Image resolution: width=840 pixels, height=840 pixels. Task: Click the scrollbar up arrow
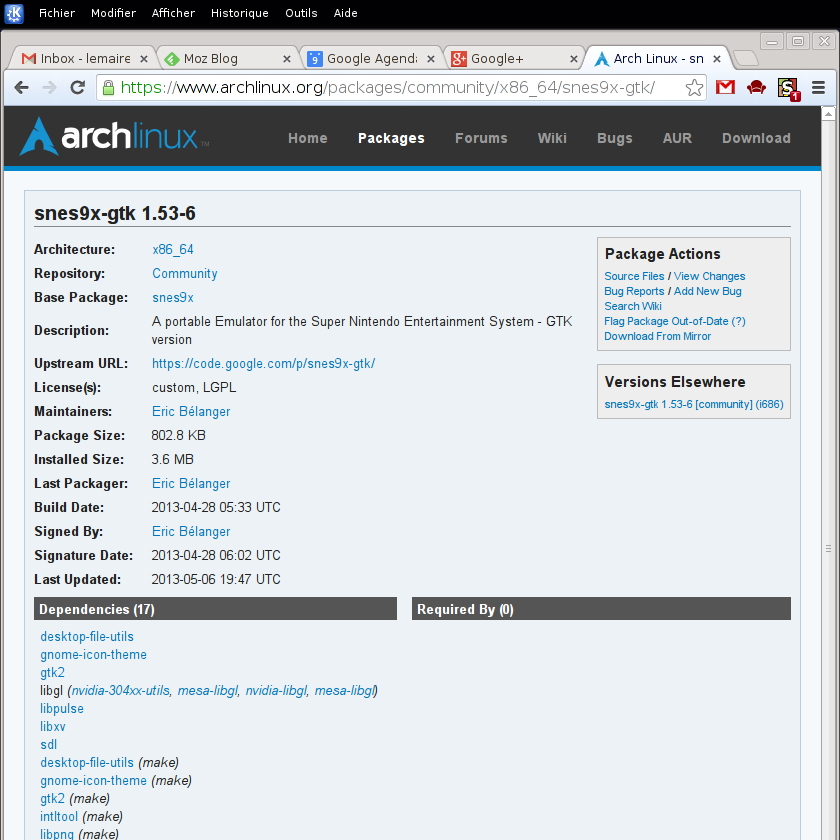pos(828,114)
